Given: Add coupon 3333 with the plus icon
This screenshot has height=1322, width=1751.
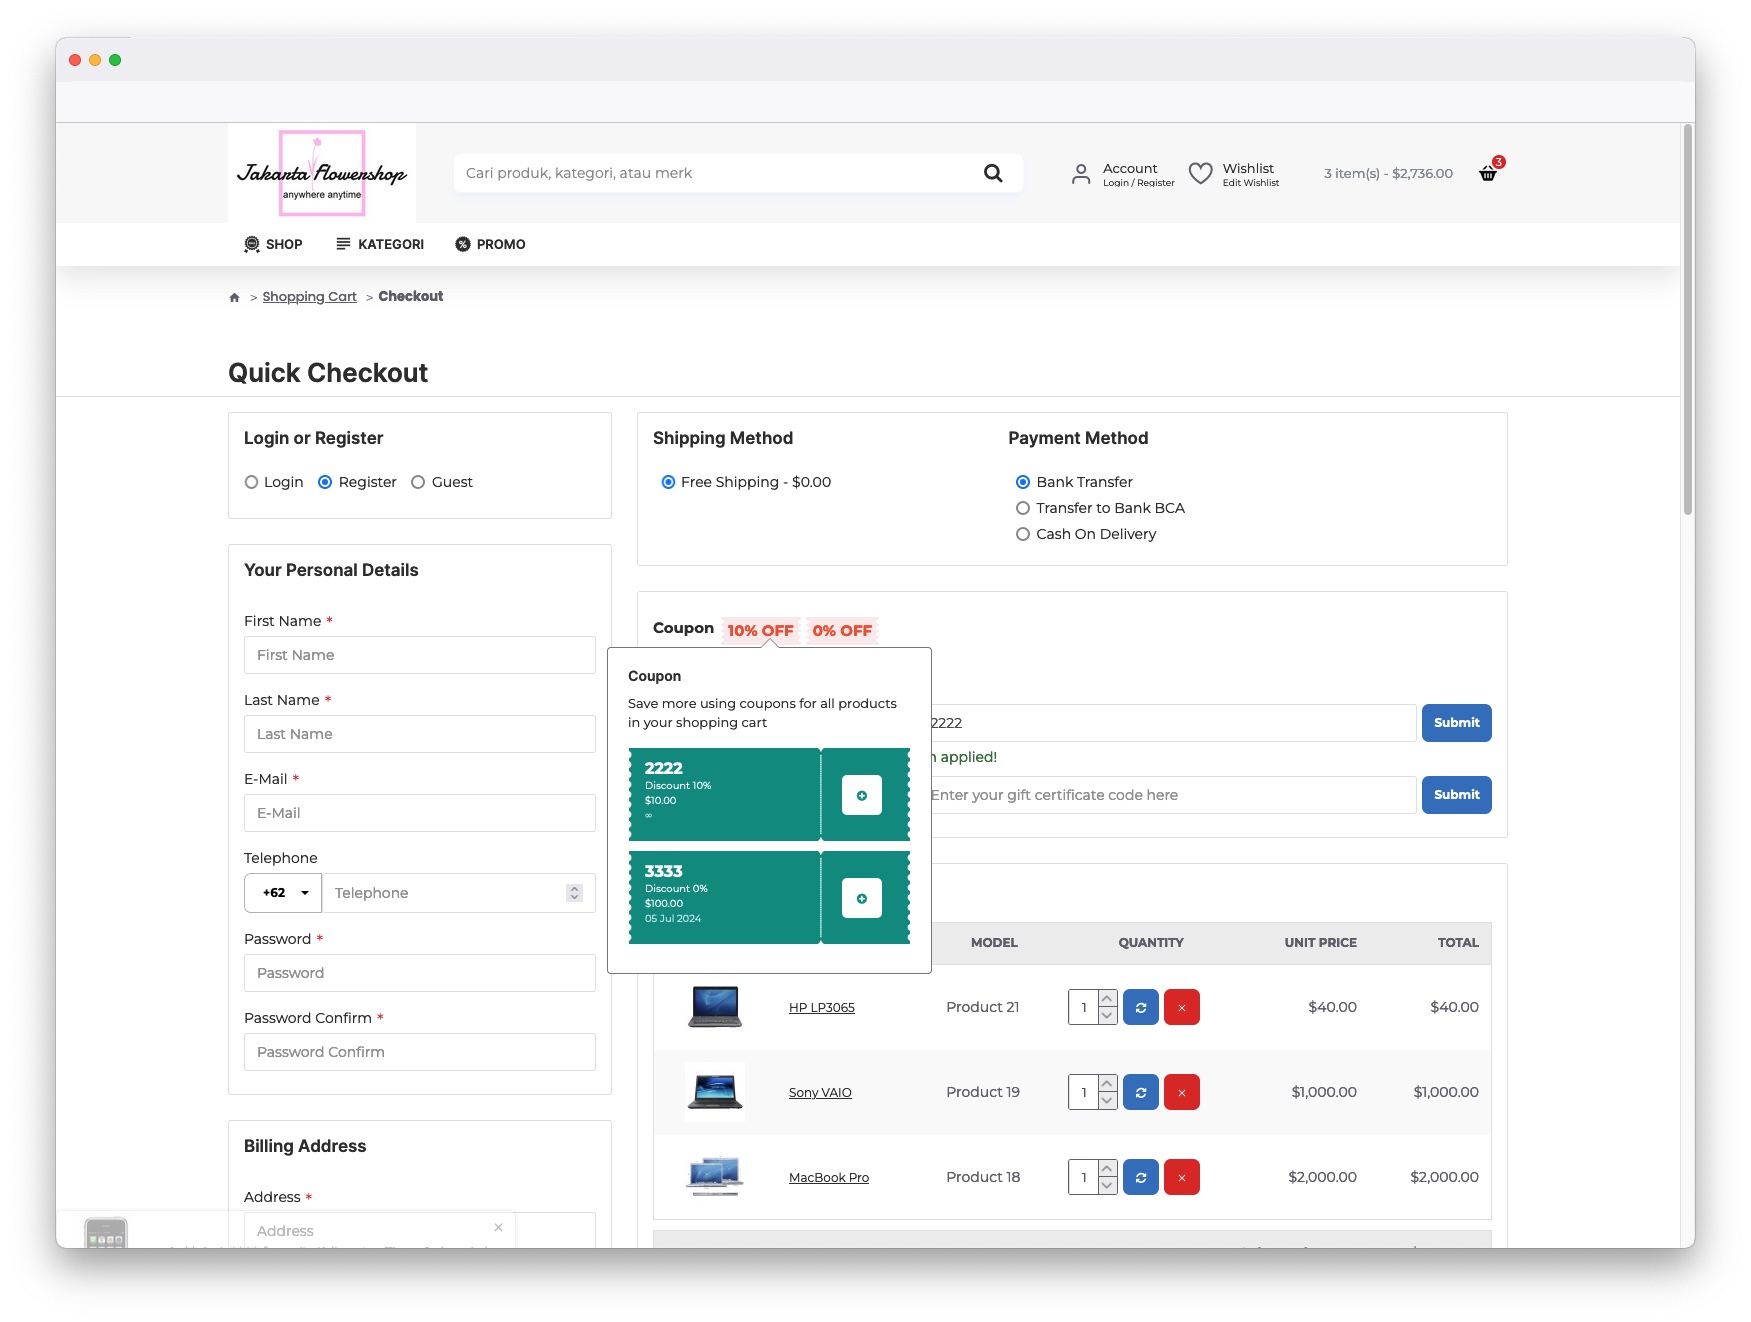Looking at the screenshot, I should pos(861,897).
